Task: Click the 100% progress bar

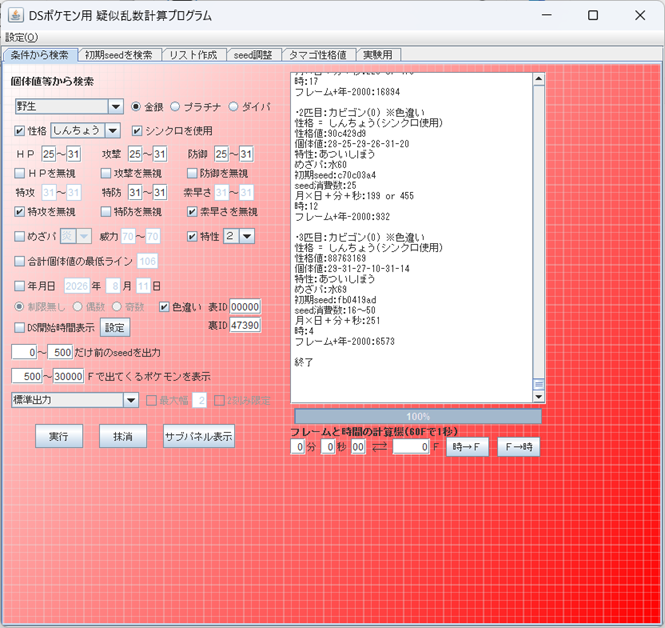Action: click(x=418, y=416)
